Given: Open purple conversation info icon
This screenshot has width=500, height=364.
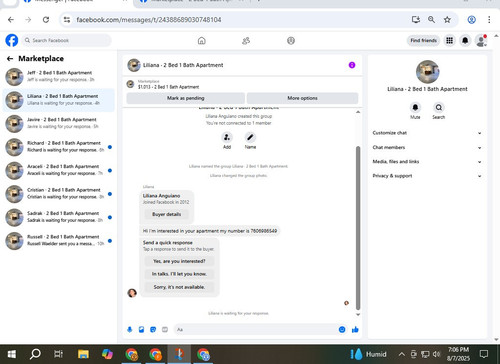Looking at the screenshot, I should coord(352,65).
